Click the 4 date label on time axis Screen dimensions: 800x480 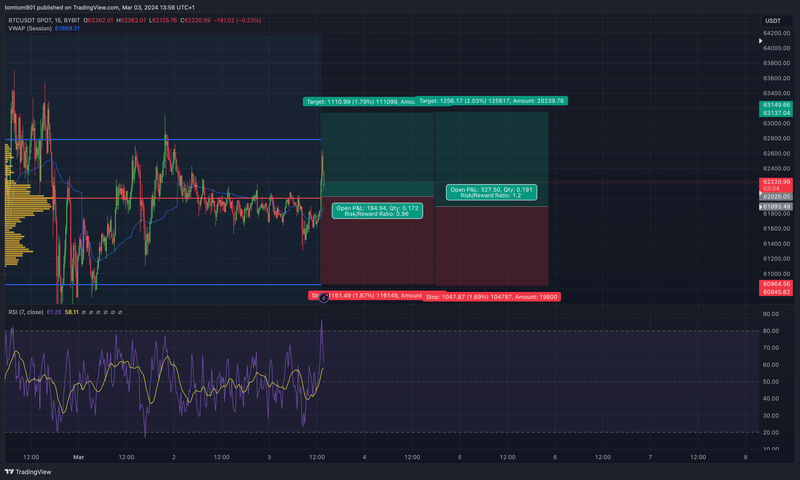[364, 457]
